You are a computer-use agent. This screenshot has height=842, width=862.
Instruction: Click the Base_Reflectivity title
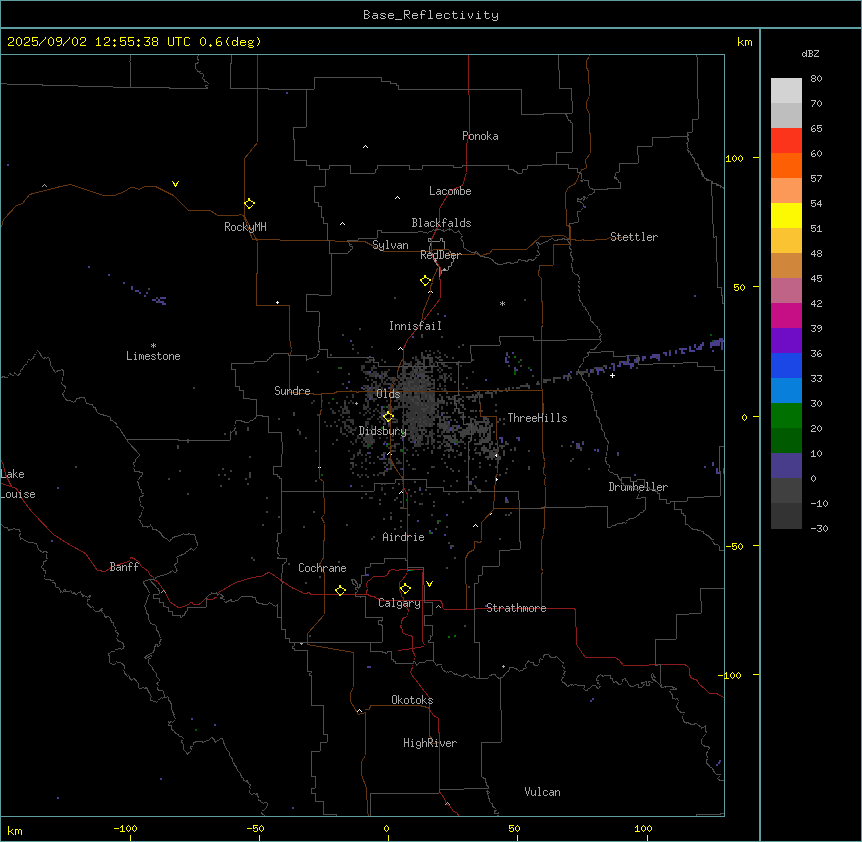431,15
